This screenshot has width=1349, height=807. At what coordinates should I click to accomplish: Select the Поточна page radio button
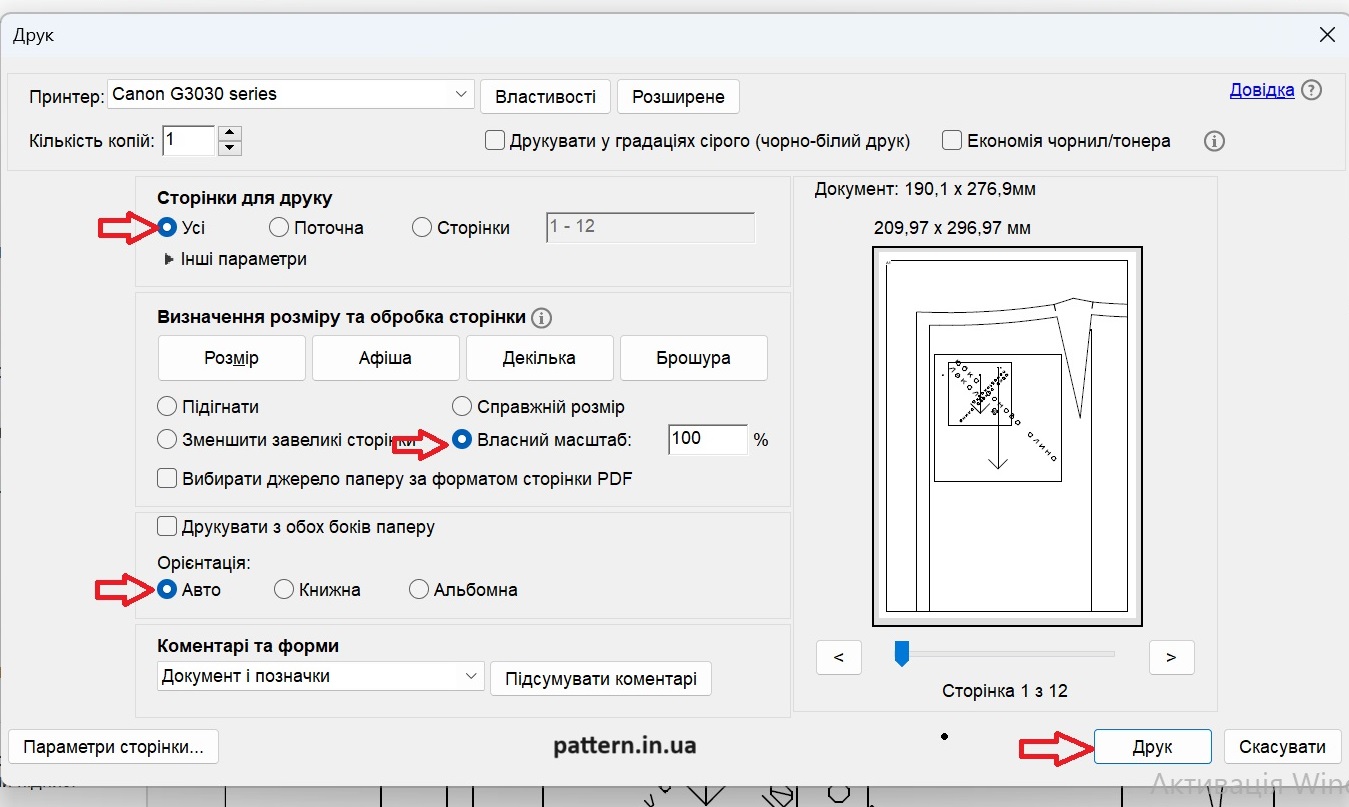coord(279,227)
